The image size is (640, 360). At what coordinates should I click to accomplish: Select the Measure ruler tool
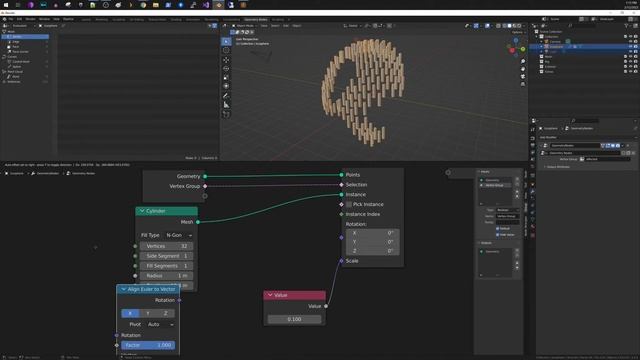point(226,105)
